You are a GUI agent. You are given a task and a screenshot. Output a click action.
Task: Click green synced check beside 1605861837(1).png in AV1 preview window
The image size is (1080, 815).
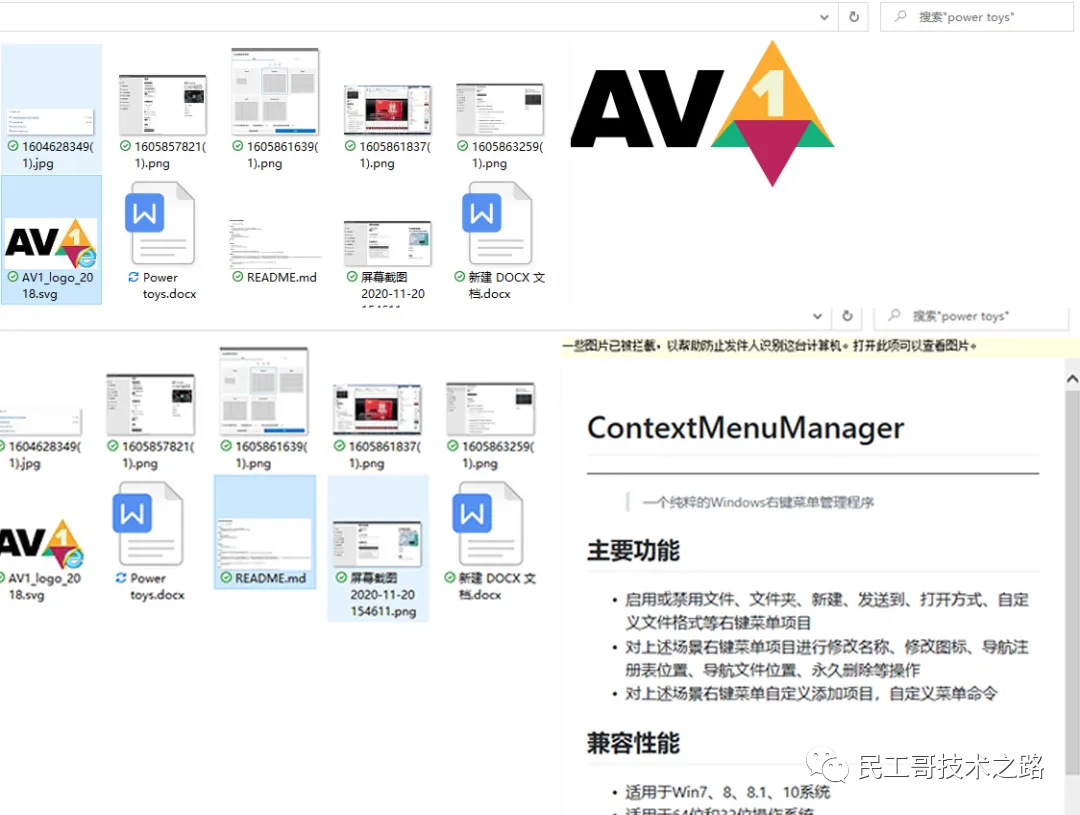(350, 146)
